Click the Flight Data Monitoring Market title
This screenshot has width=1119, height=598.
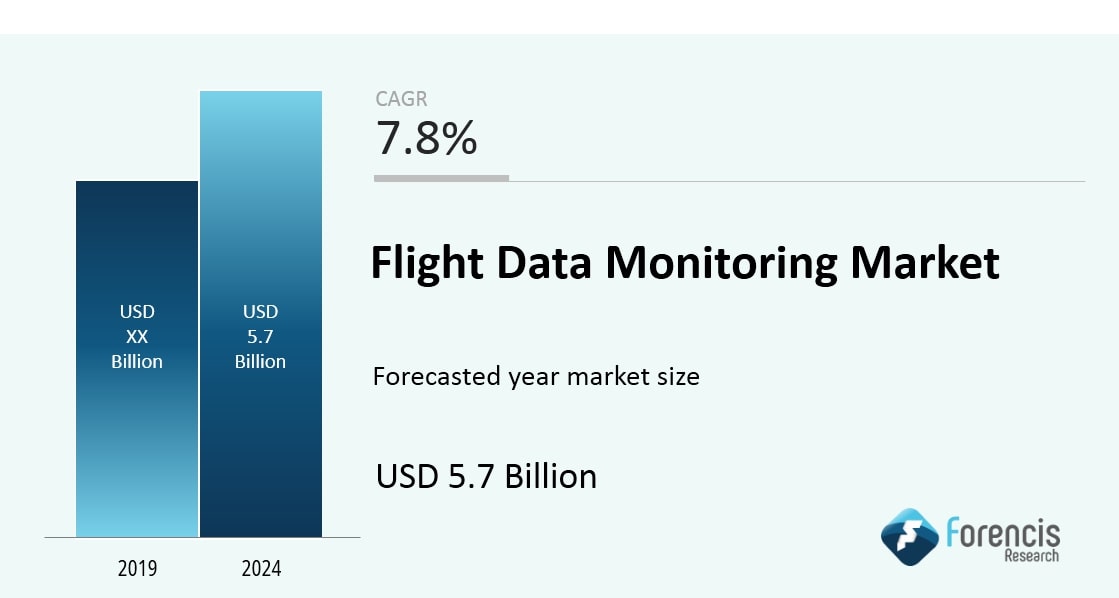[x=685, y=263]
